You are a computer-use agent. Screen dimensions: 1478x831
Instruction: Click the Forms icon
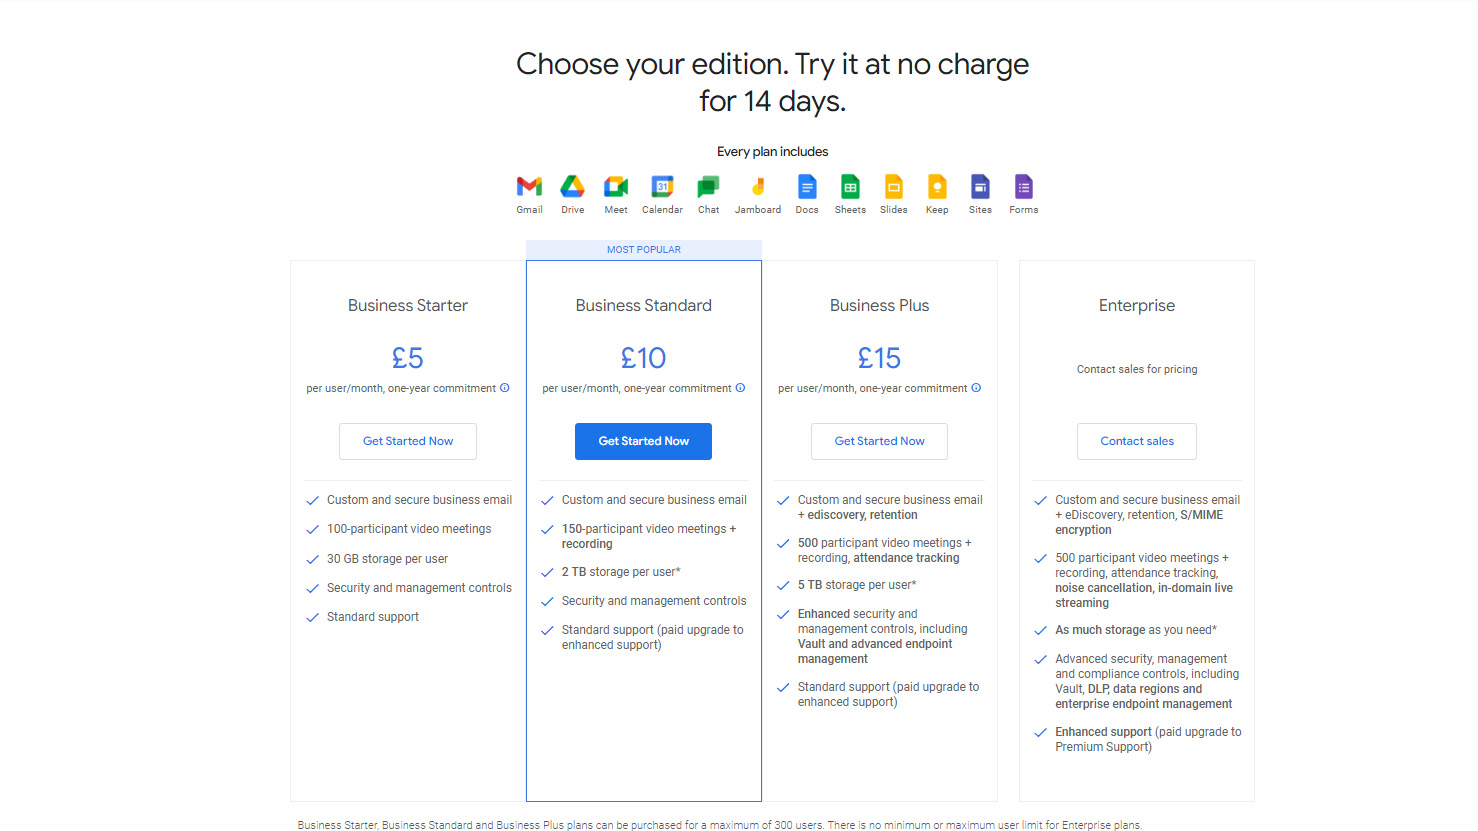coord(1023,187)
